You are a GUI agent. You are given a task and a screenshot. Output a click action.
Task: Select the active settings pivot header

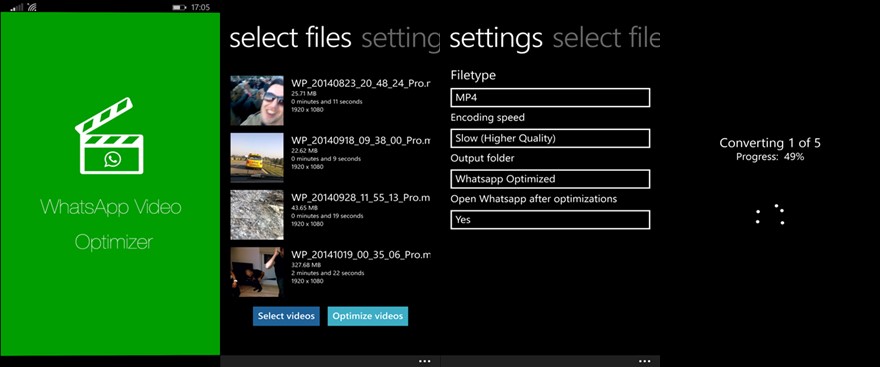(496, 38)
